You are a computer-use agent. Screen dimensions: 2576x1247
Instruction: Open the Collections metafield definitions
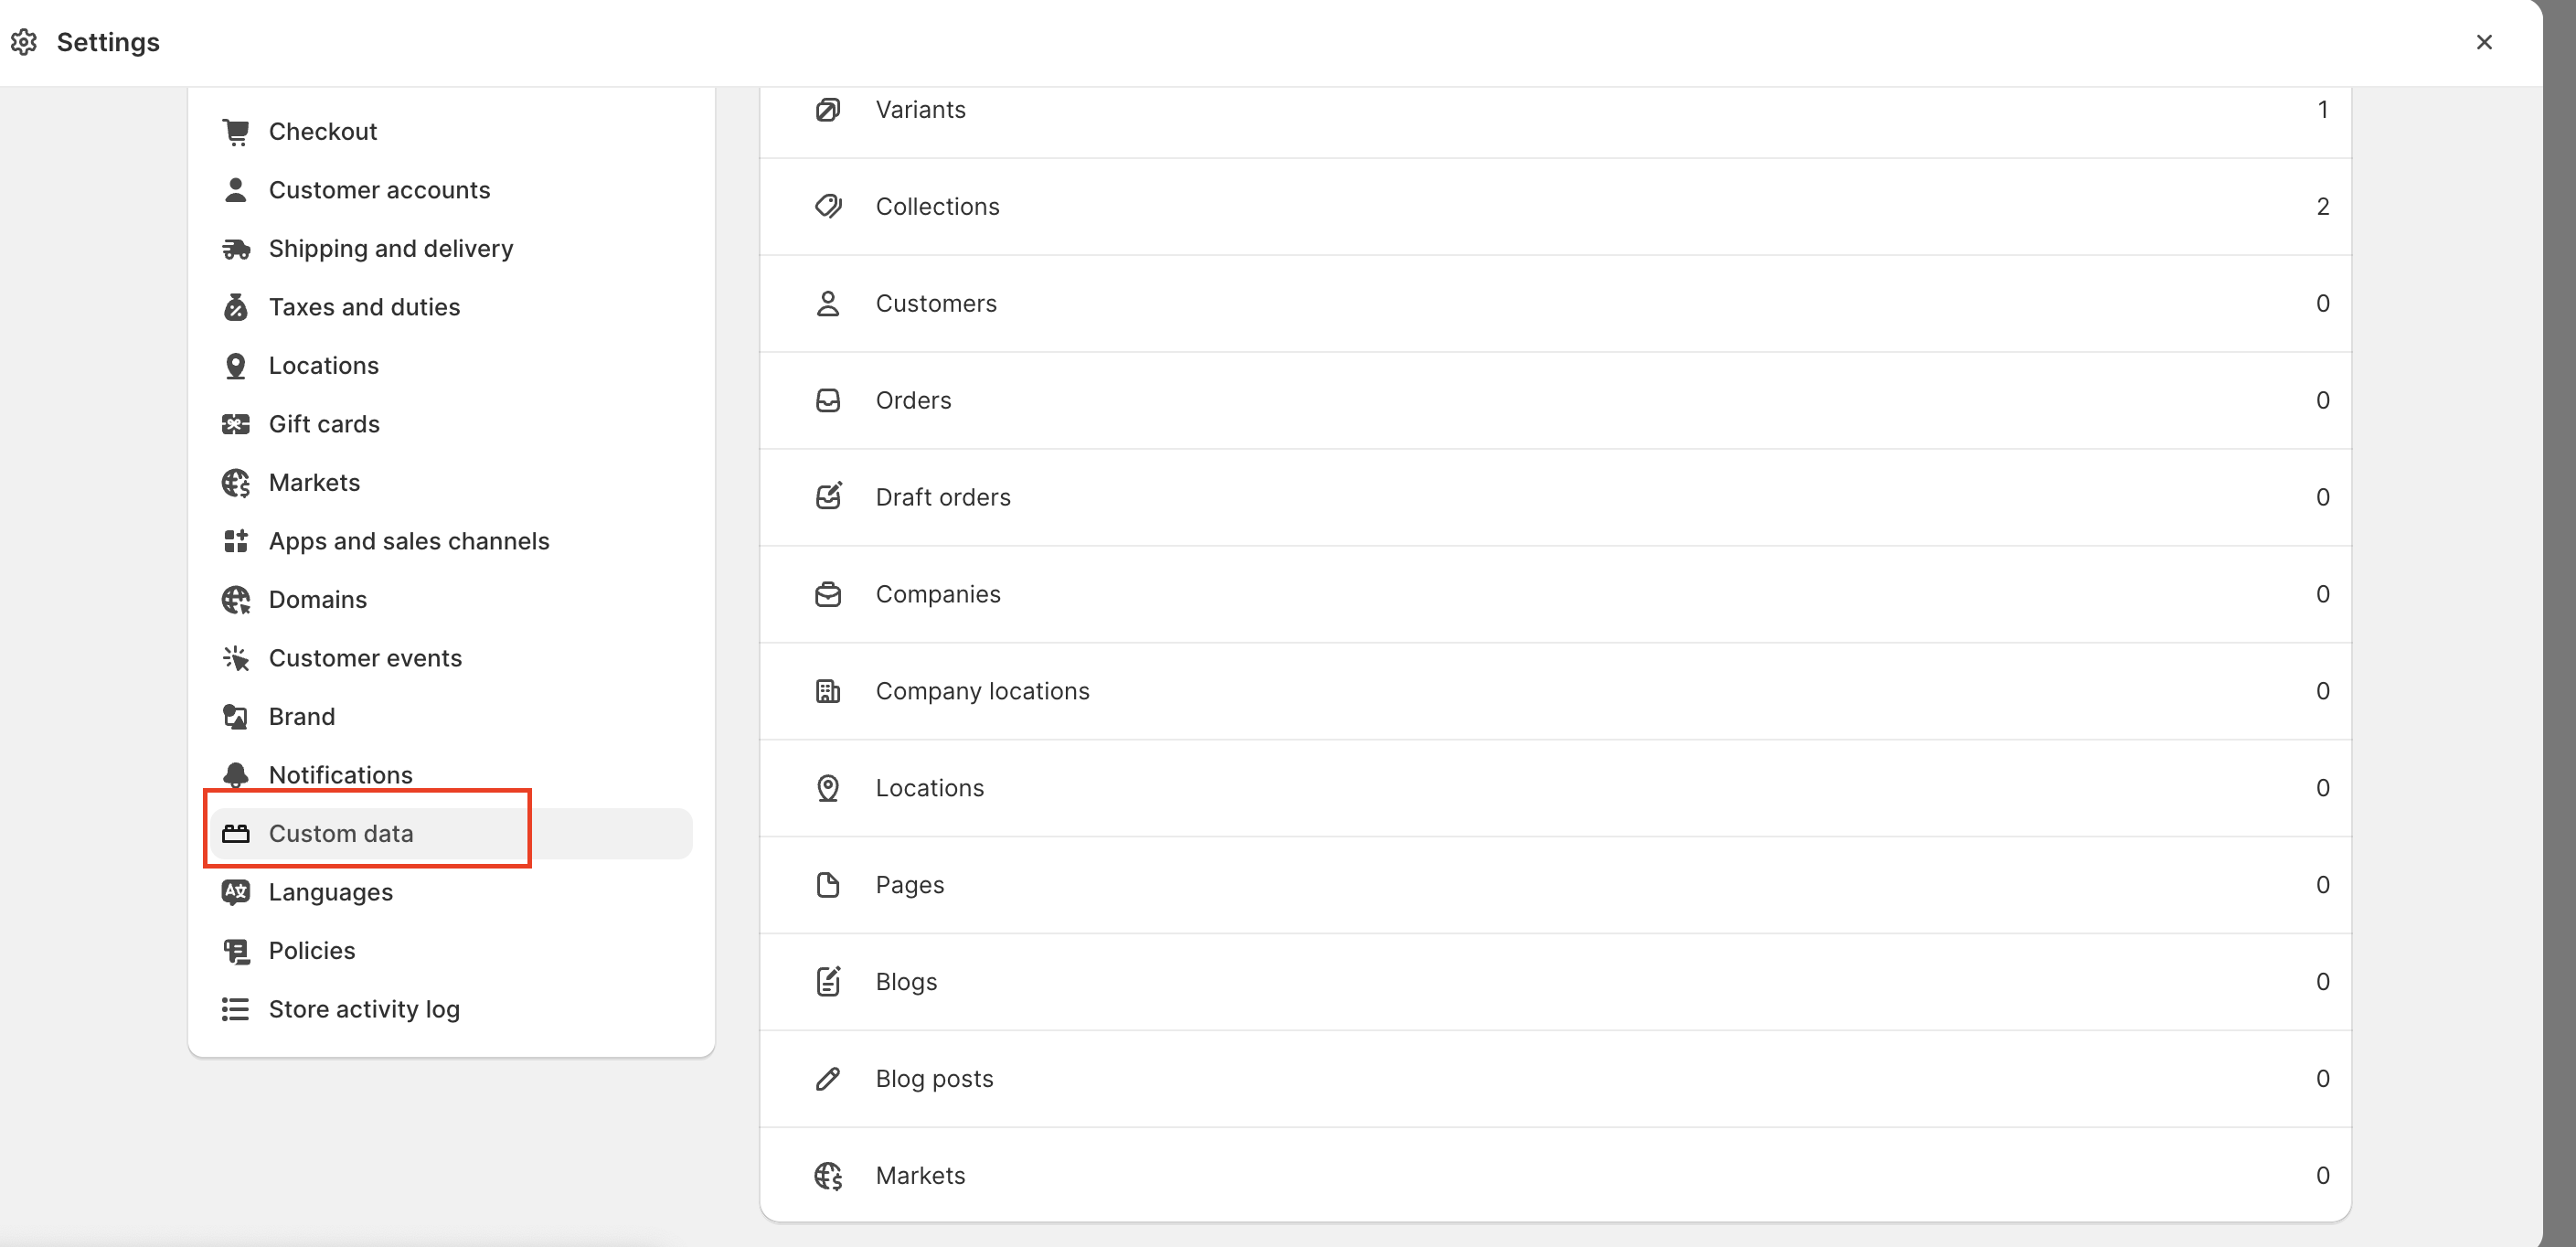pos(1554,207)
